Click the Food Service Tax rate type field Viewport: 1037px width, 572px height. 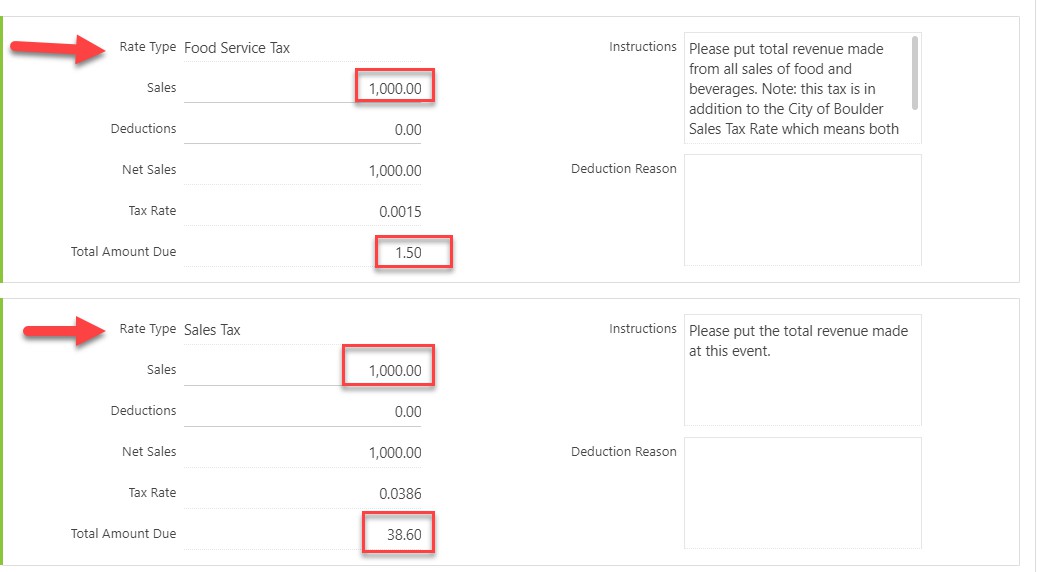(x=303, y=48)
